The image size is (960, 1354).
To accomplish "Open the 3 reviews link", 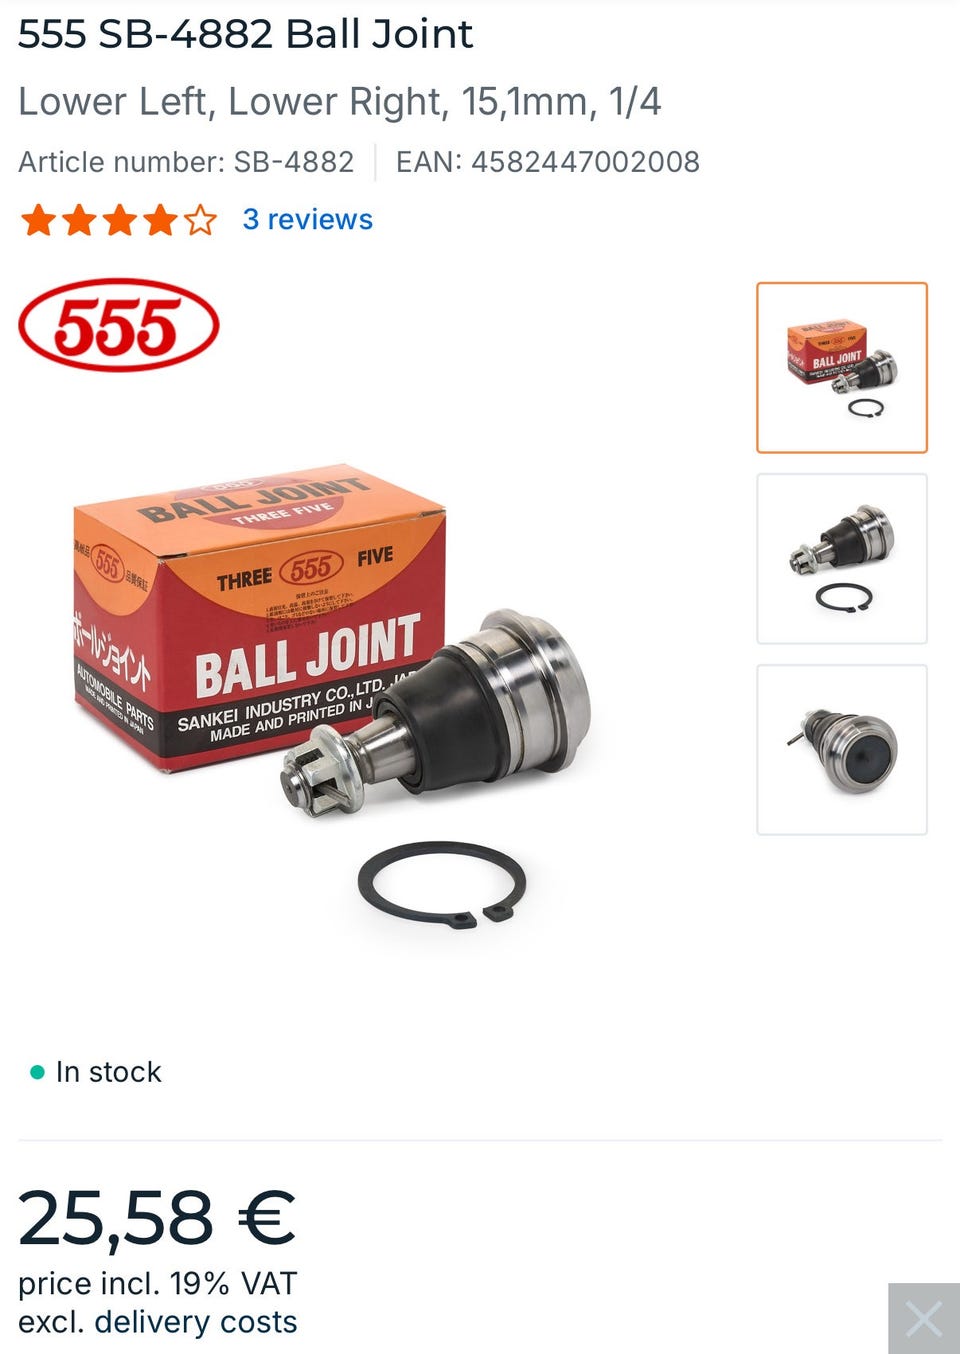I will coord(307,219).
